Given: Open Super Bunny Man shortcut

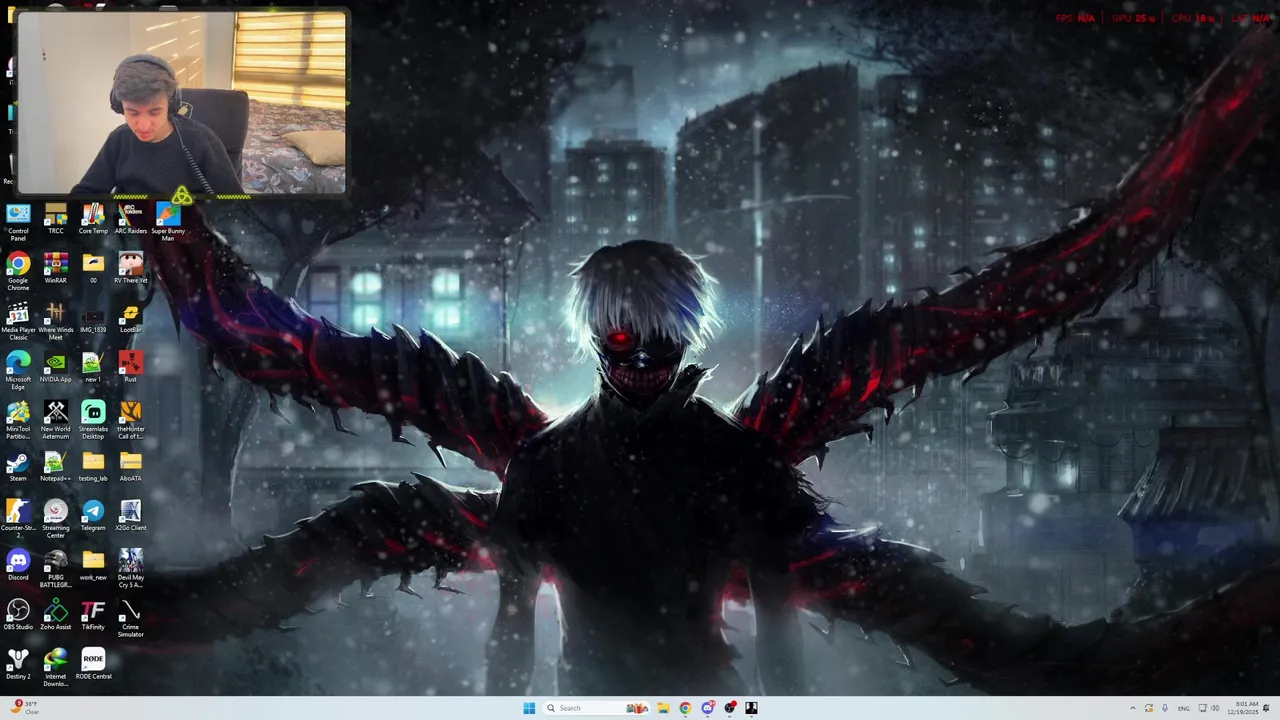Looking at the screenshot, I should point(168,221).
